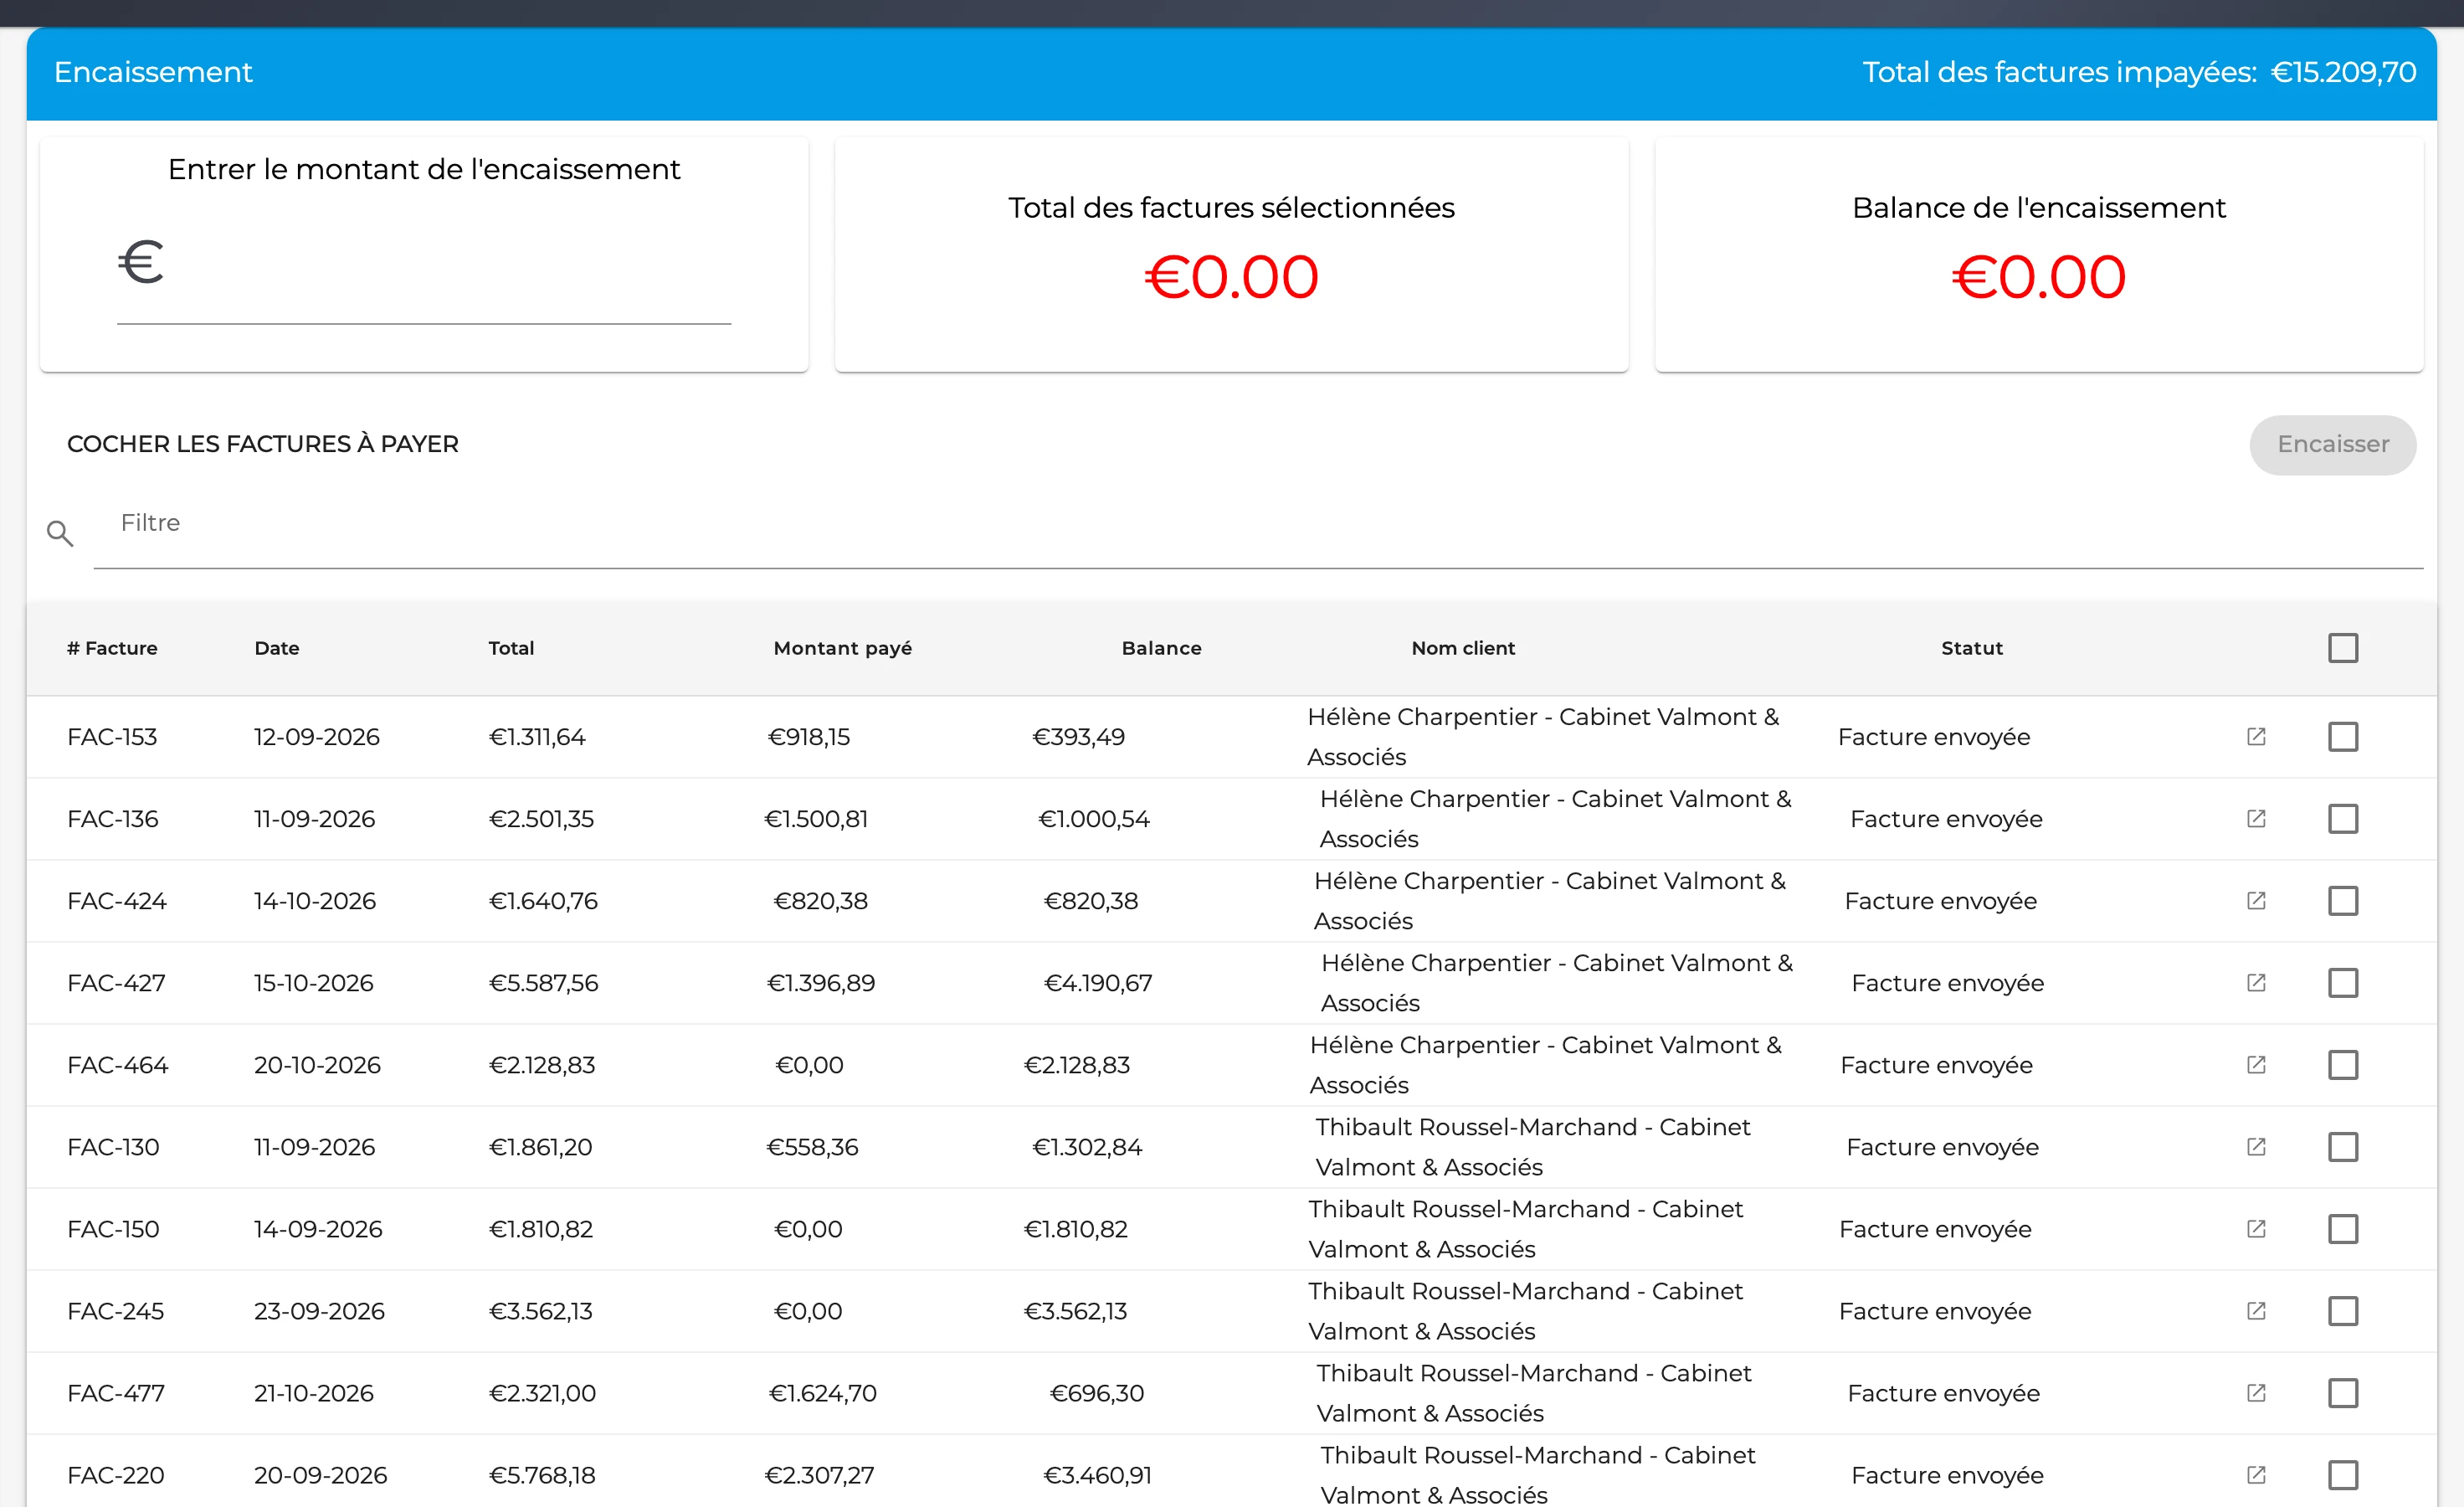Open invoice FAC-477 via its external link icon
The width and height of the screenshot is (2464, 1507).
(2256, 1393)
